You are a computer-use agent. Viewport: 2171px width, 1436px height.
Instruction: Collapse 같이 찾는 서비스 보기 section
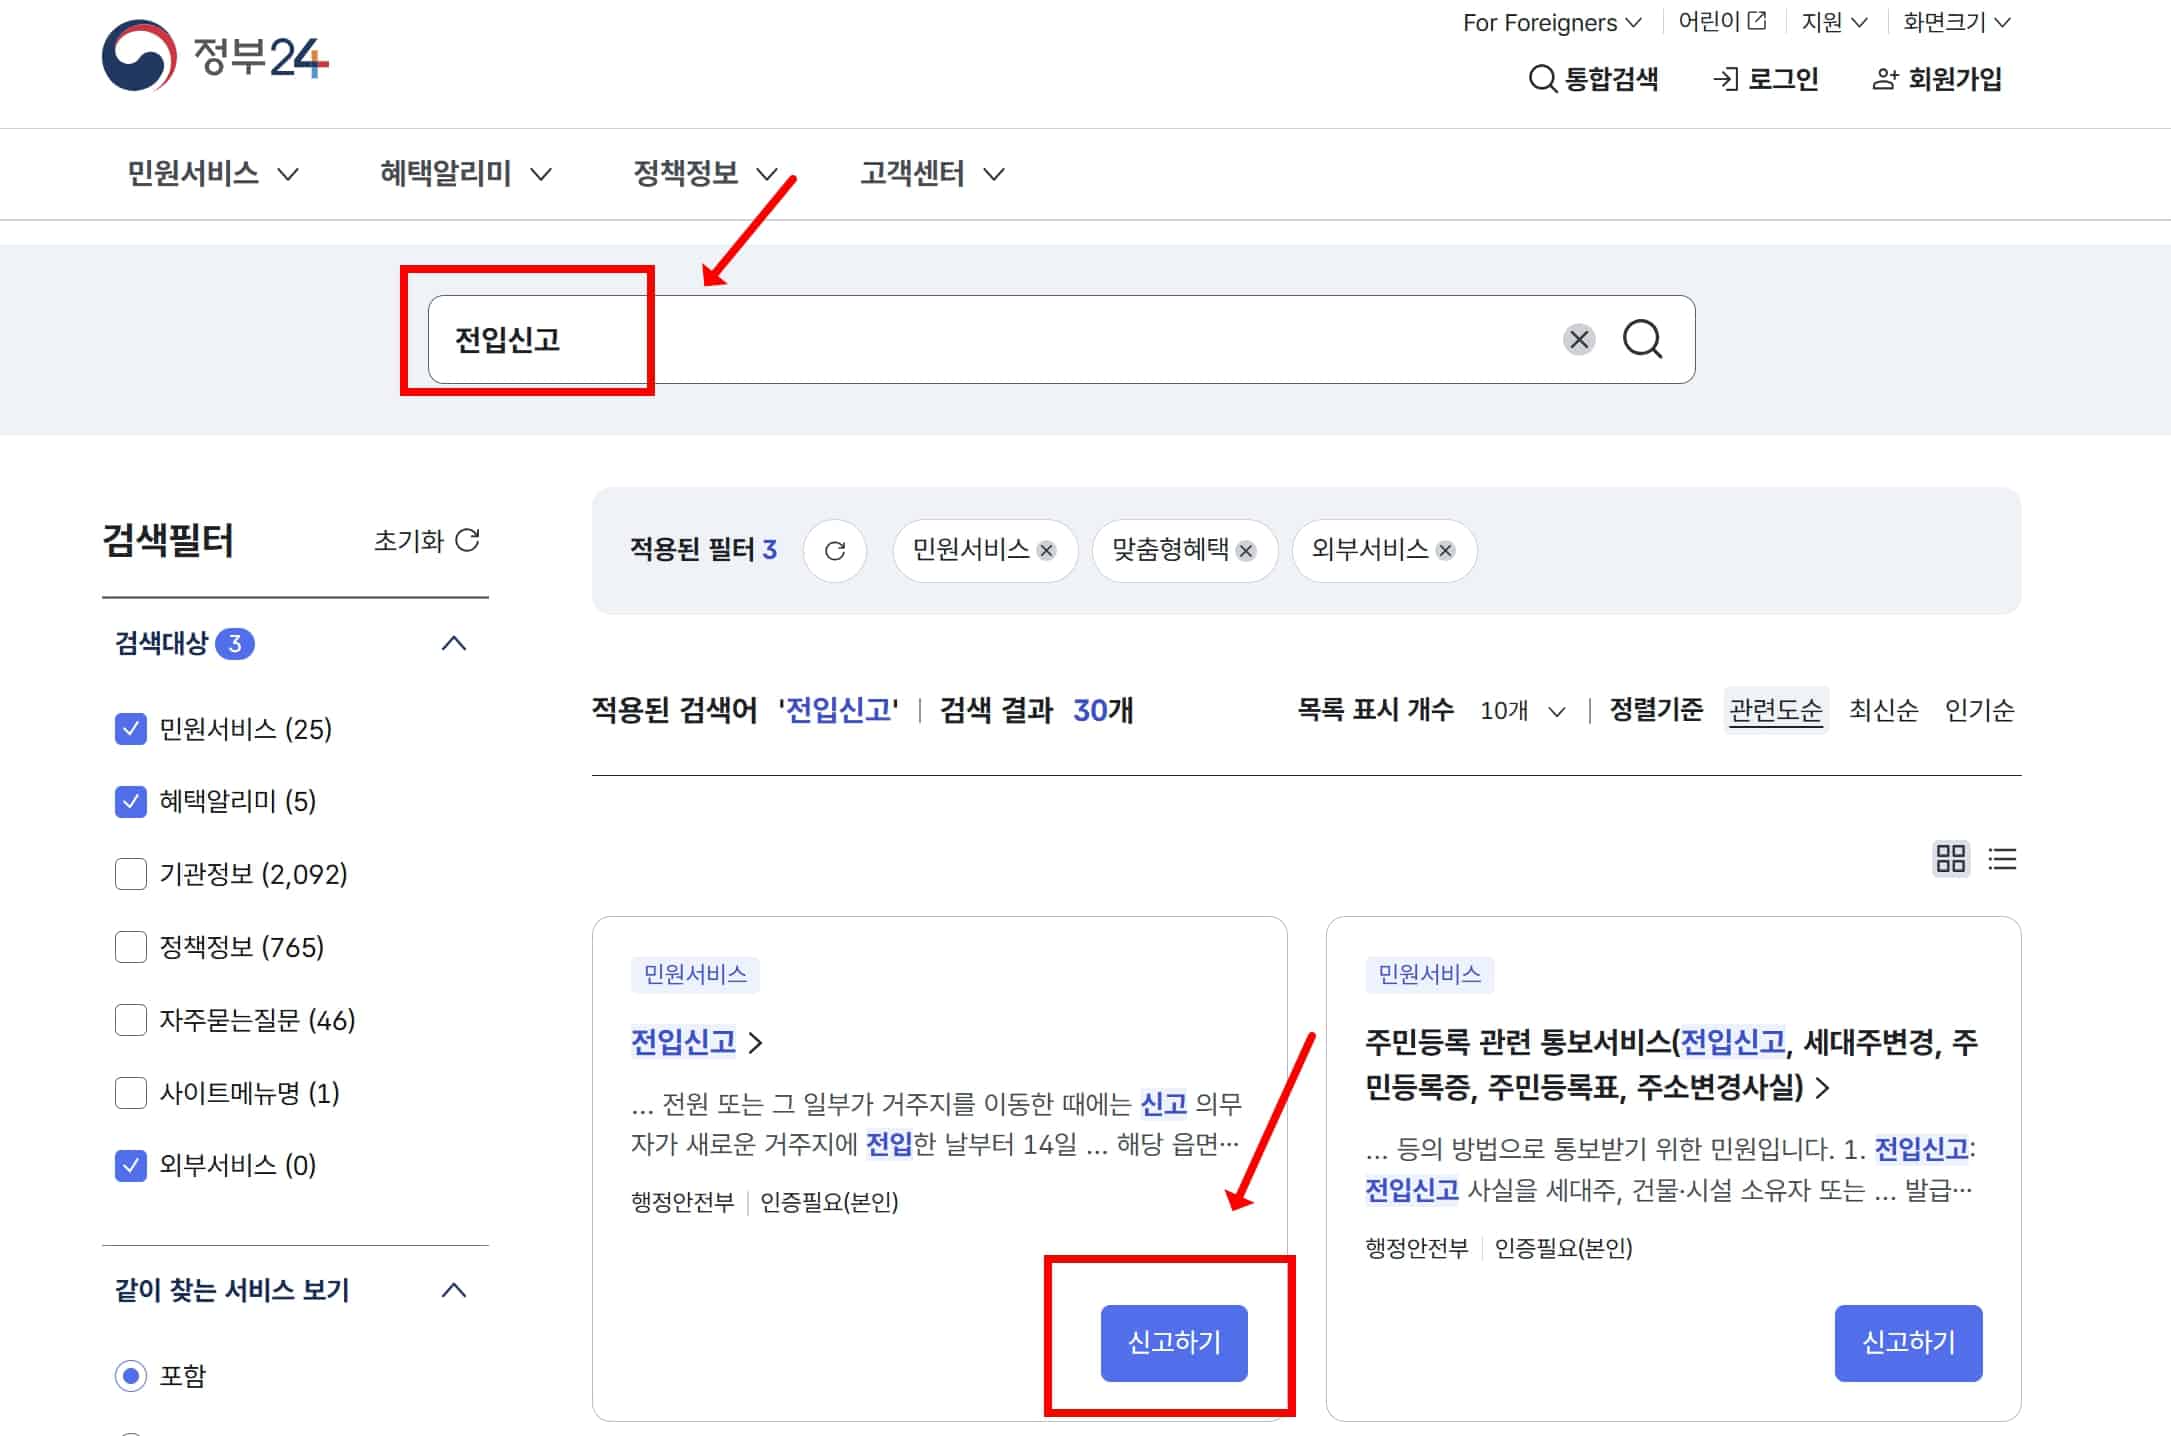click(454, 1290)
